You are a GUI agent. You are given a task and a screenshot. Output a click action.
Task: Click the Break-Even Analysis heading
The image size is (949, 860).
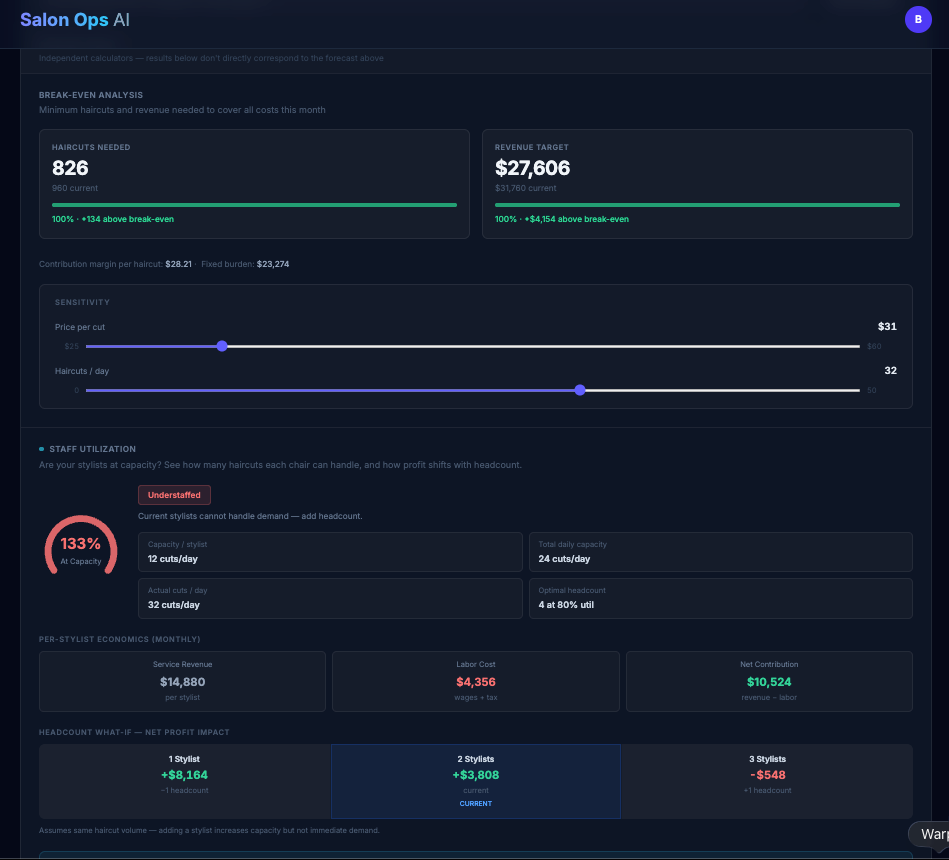91,95
